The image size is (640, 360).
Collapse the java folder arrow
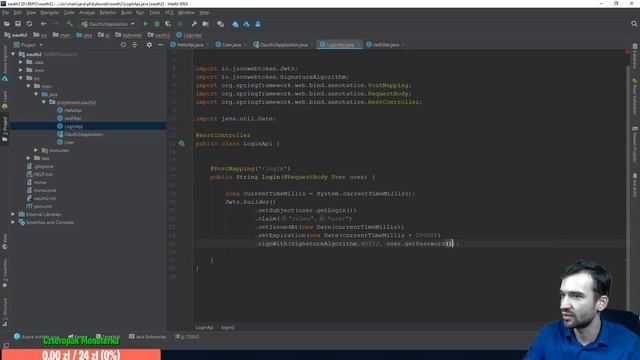36,94
